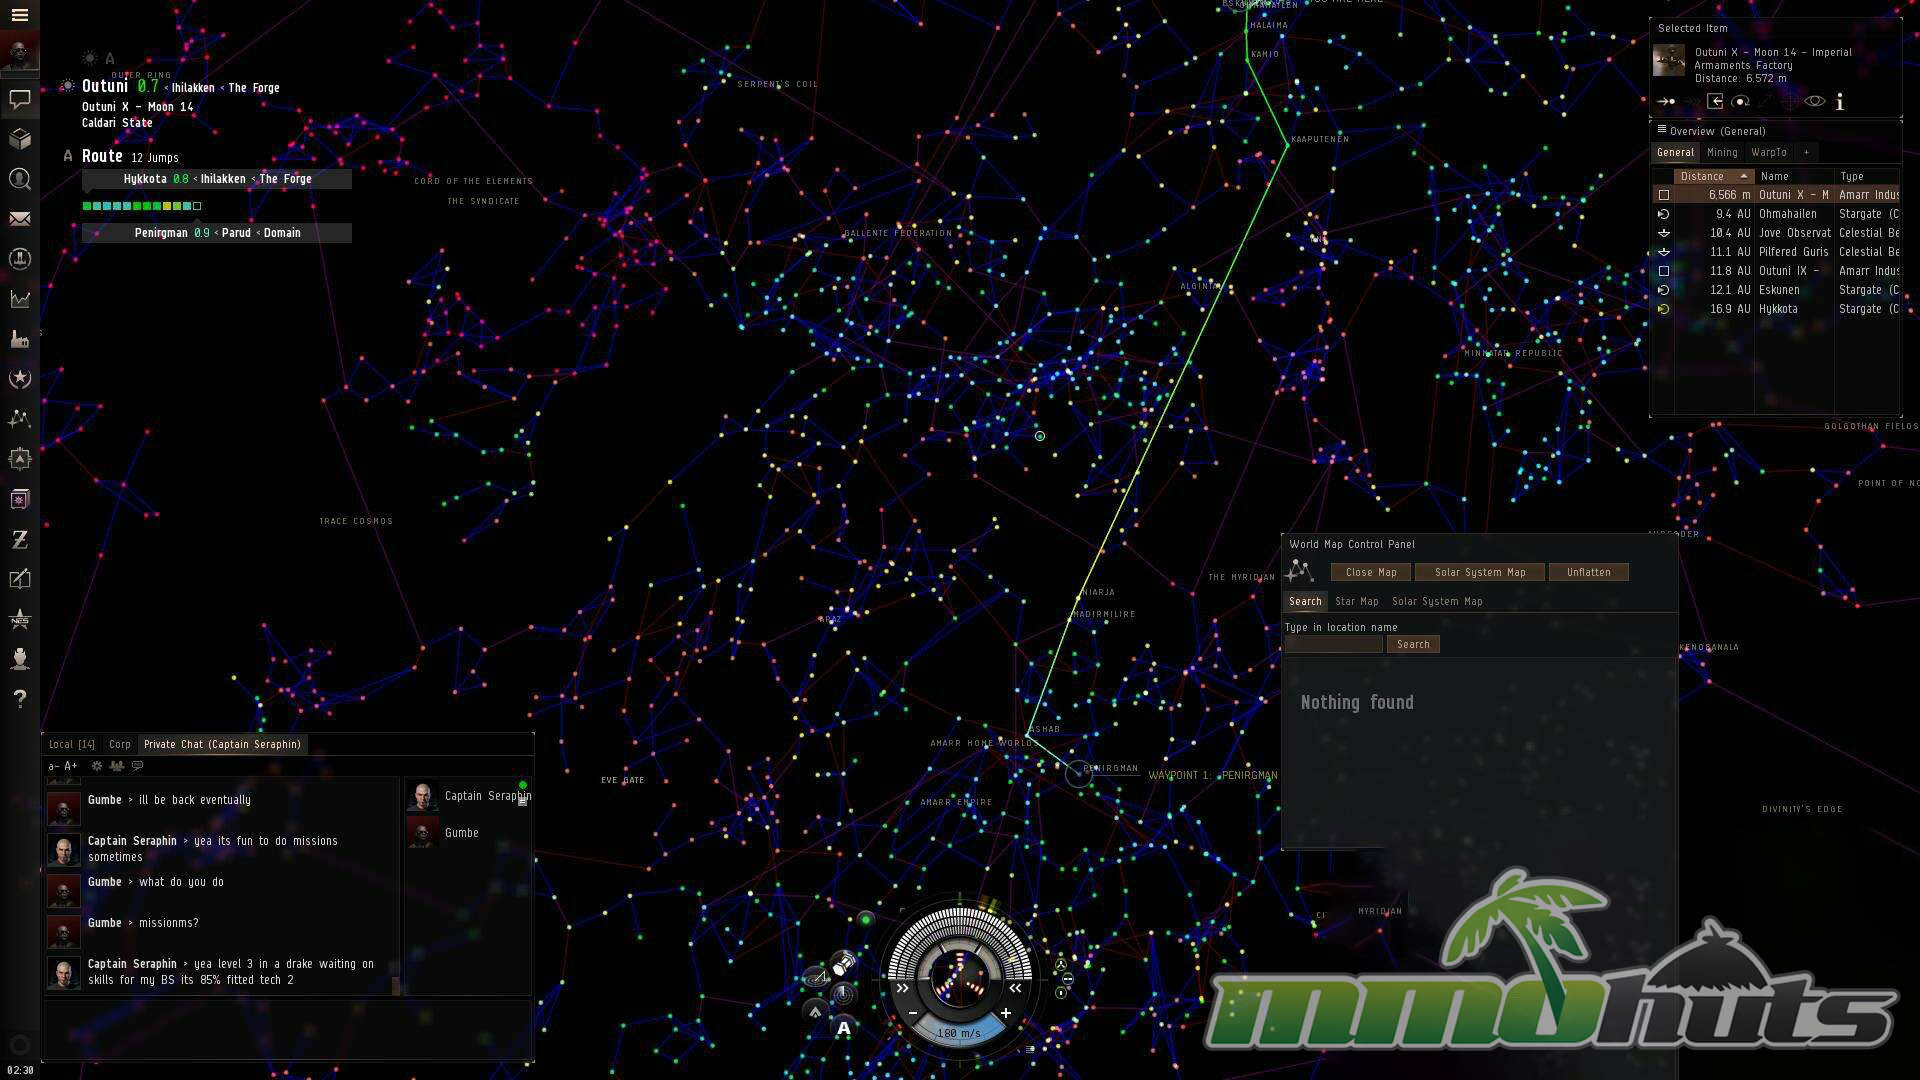Screen dimensions: 1920x1080
Task: Toggle the route A marker beside Route heading
Action: point(68,156)
